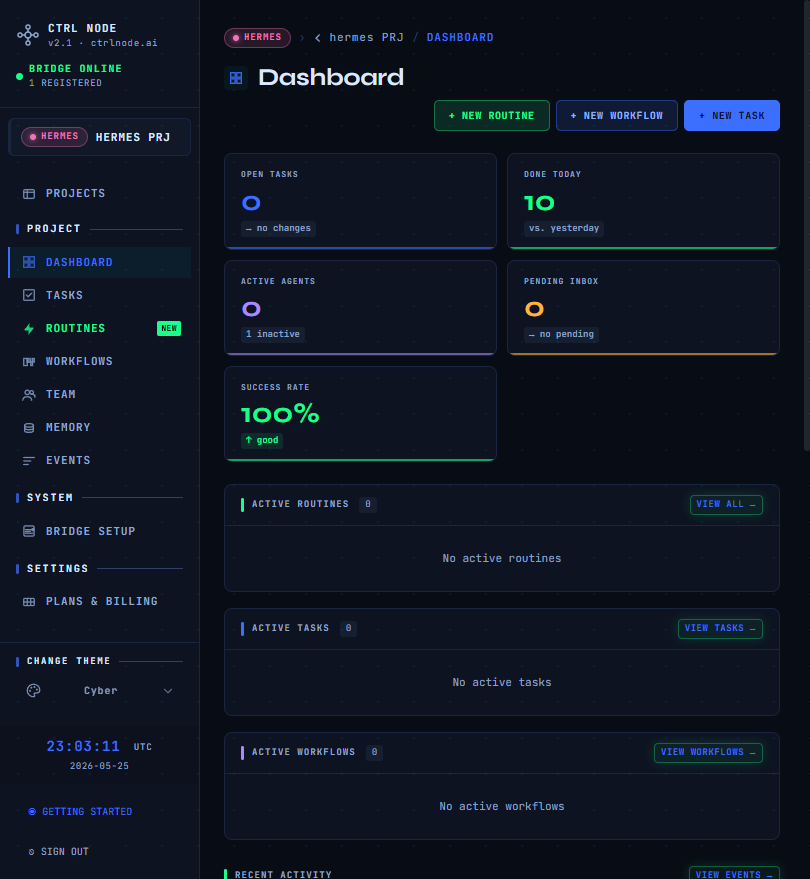Open Routines section from sidebar
810x879 pixels.
100,328
